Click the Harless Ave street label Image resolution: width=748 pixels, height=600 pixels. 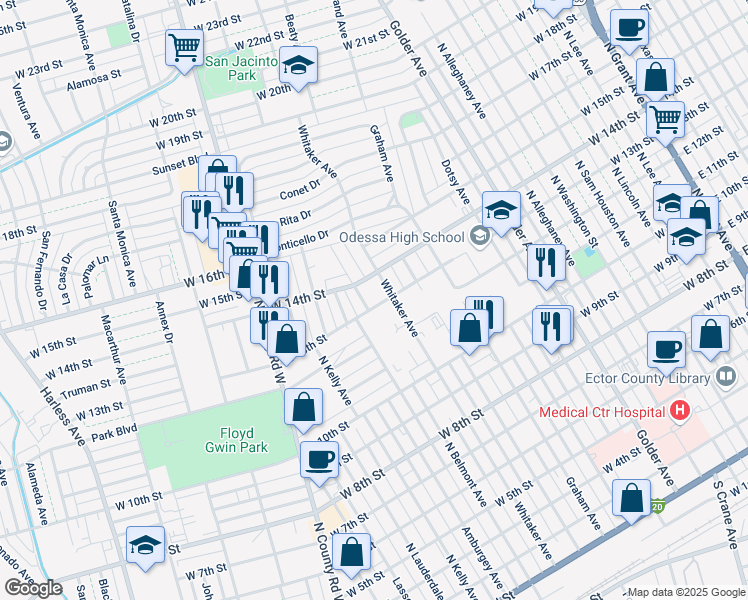pyautogui.click(x=62, y=416)
